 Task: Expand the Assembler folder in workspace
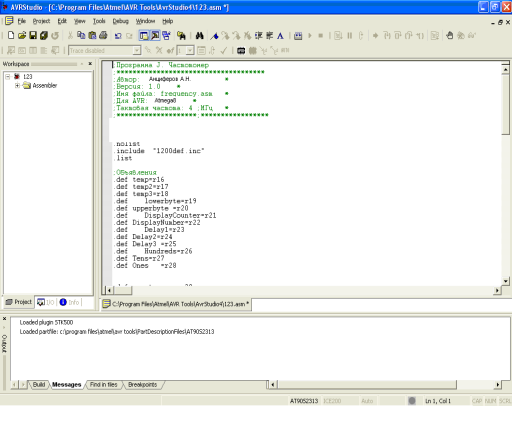pyautogui.click(x=17, y=86)
